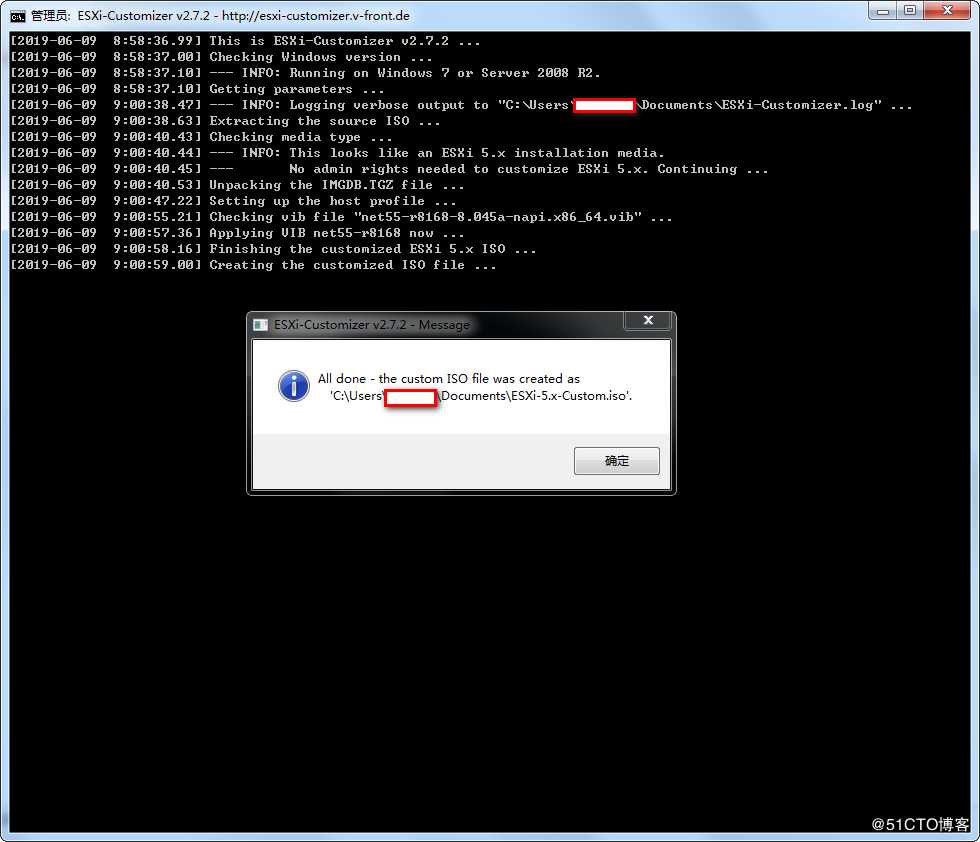The width and height of the screenshot is (980, 842).
Task: Close the ESXi-Customizer console window
Action: point(948,11)
